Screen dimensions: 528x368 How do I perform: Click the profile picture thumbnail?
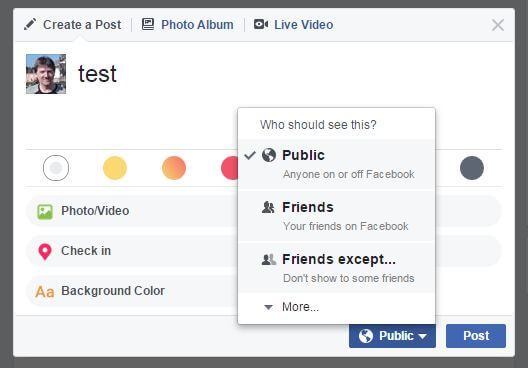[46, 74]
